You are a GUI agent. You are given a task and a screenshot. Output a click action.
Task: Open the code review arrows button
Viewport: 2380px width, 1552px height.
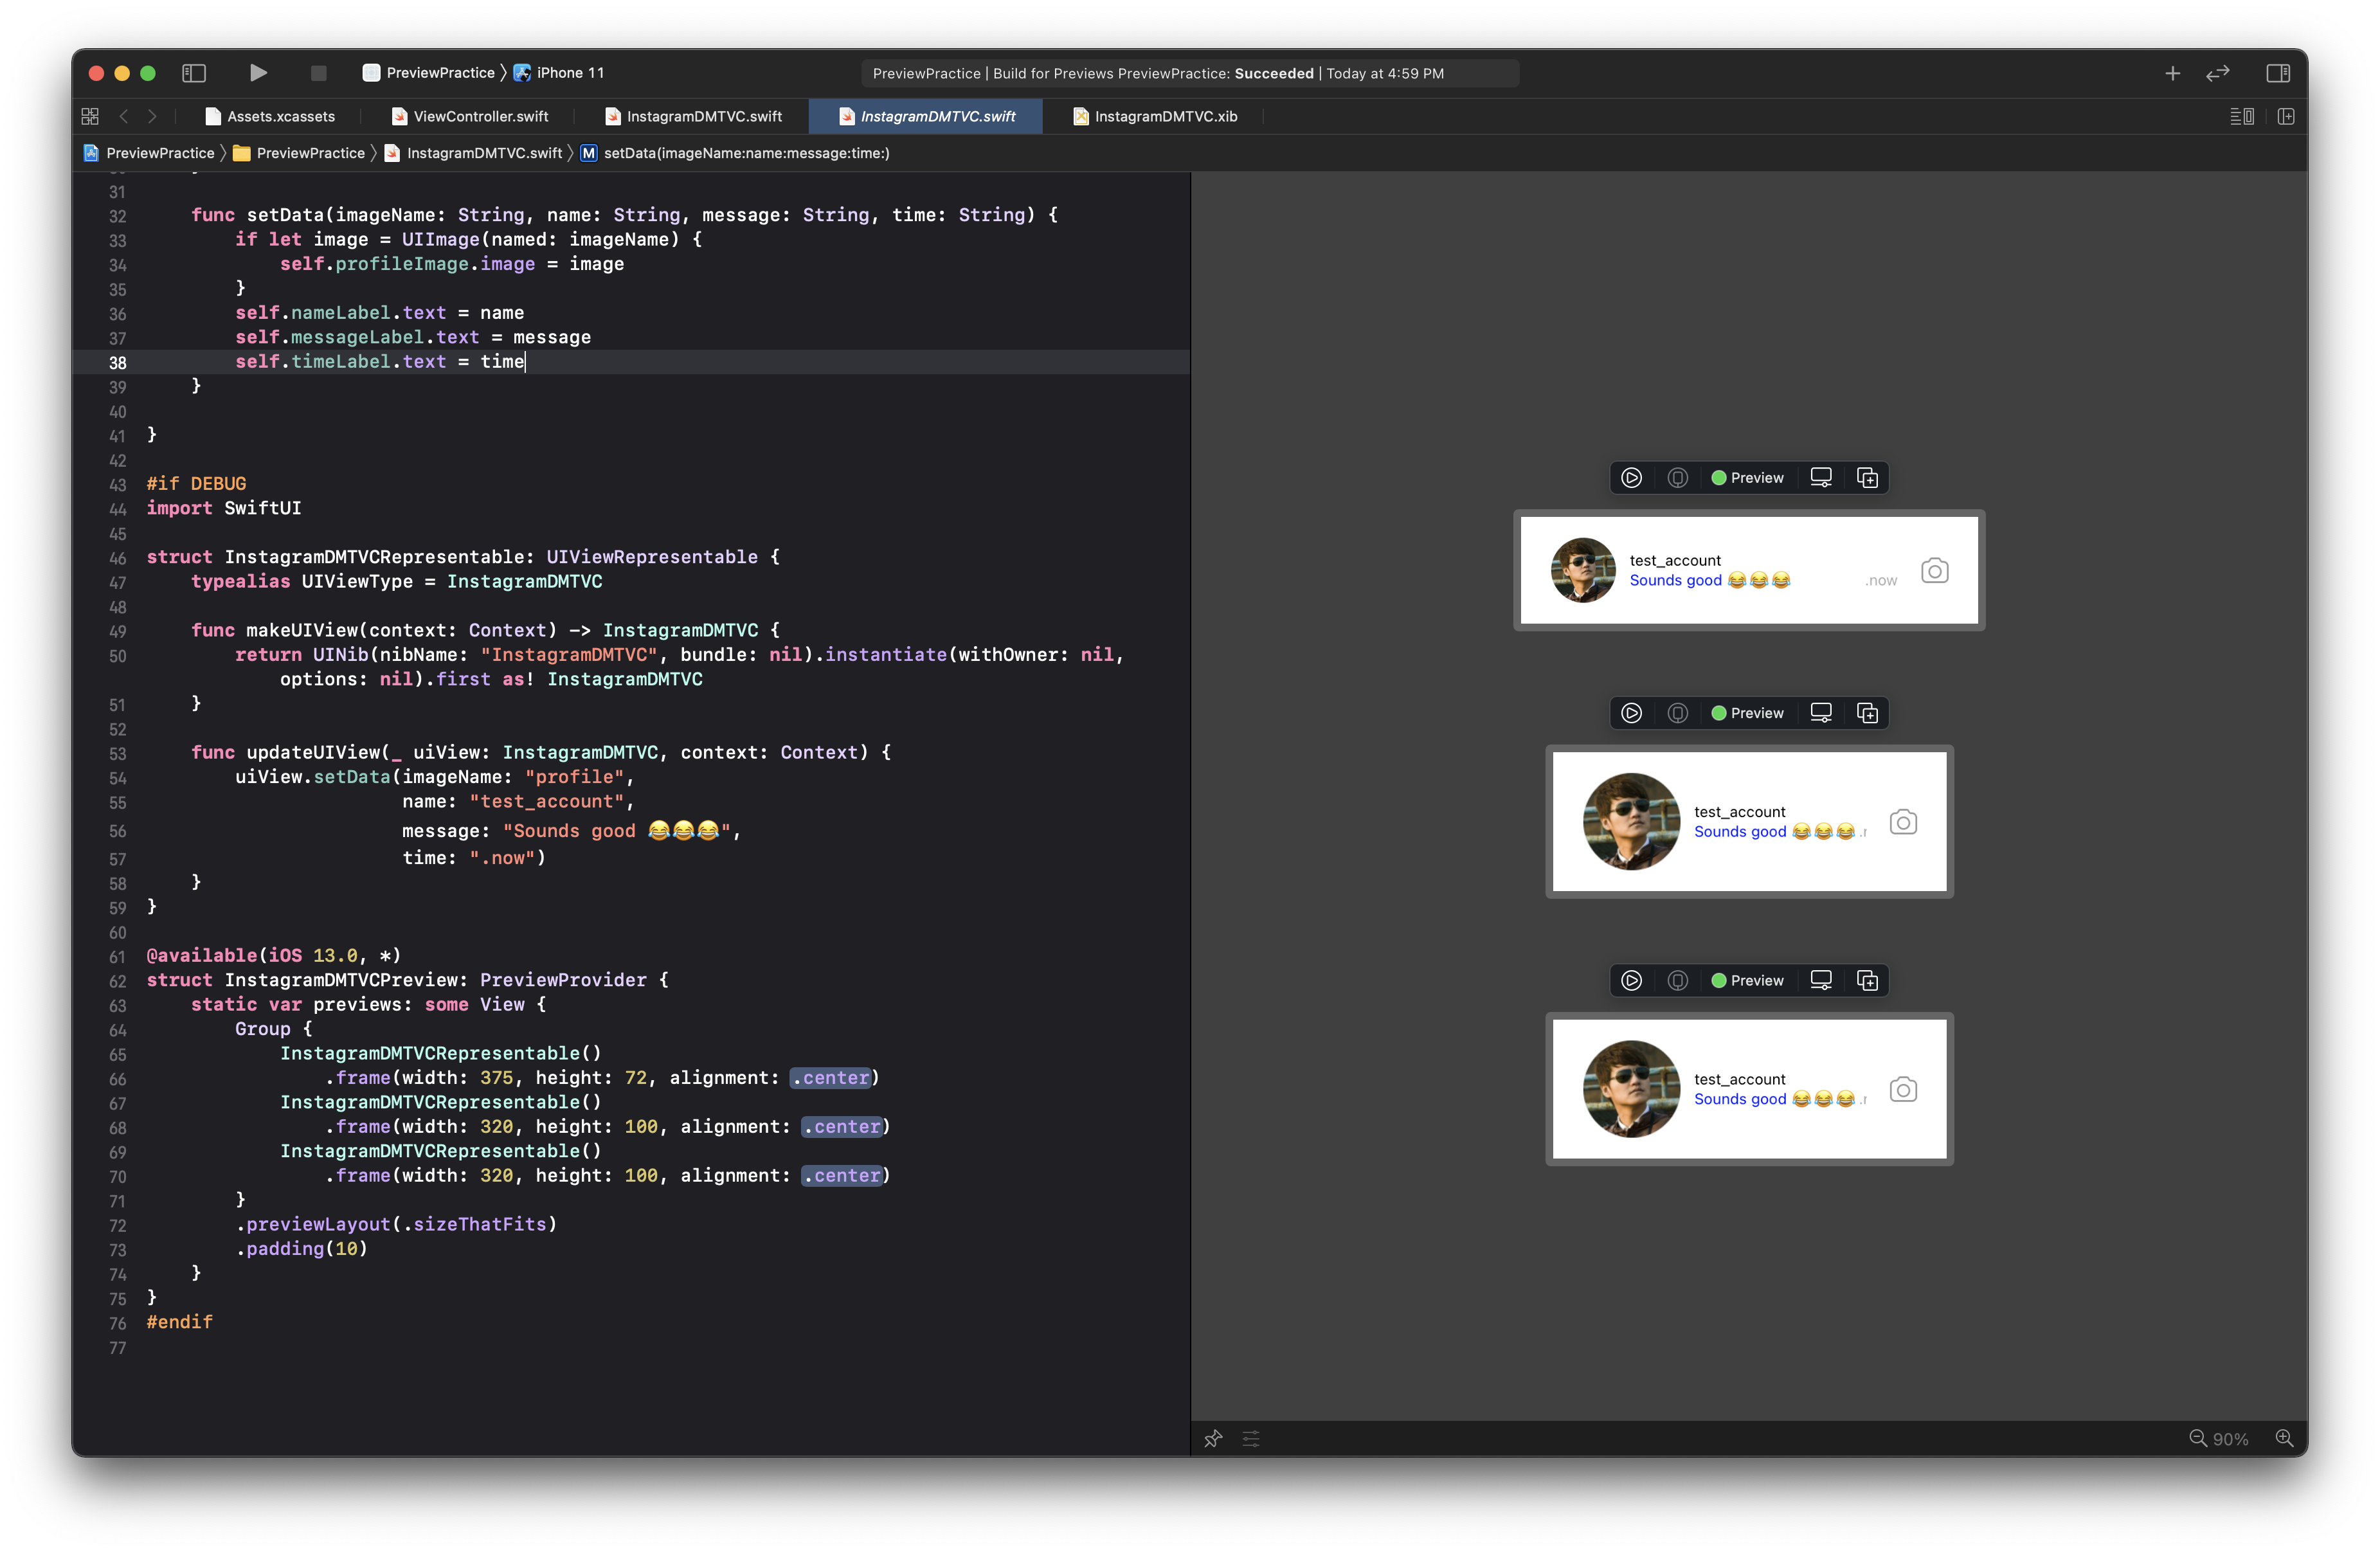click(2218, 73)
